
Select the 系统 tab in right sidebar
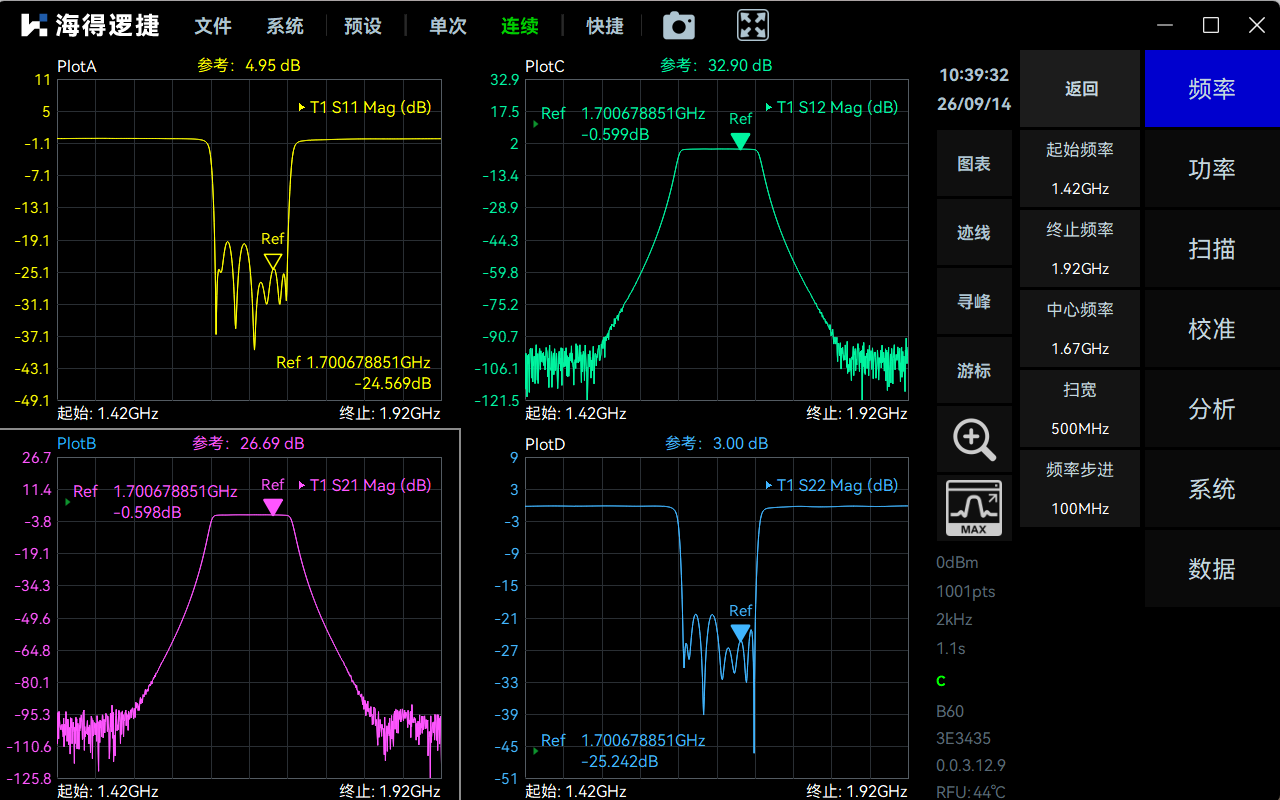(x=1212, y=489)
